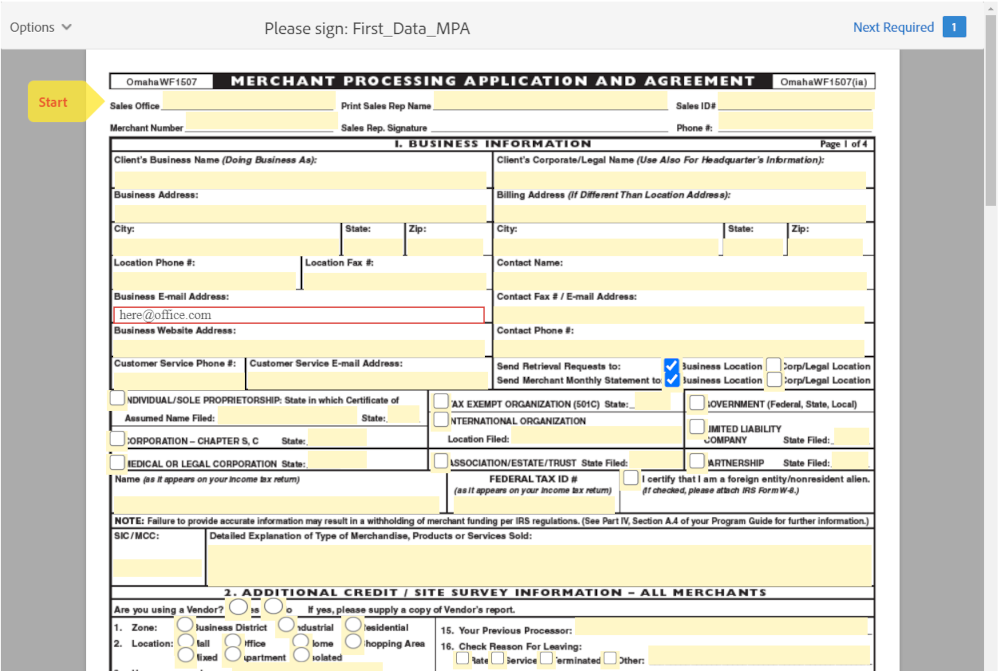Click the Sales ID# field
This screenshot has height=671, width=1000.
pyautogui.click(x=795, y=101)
